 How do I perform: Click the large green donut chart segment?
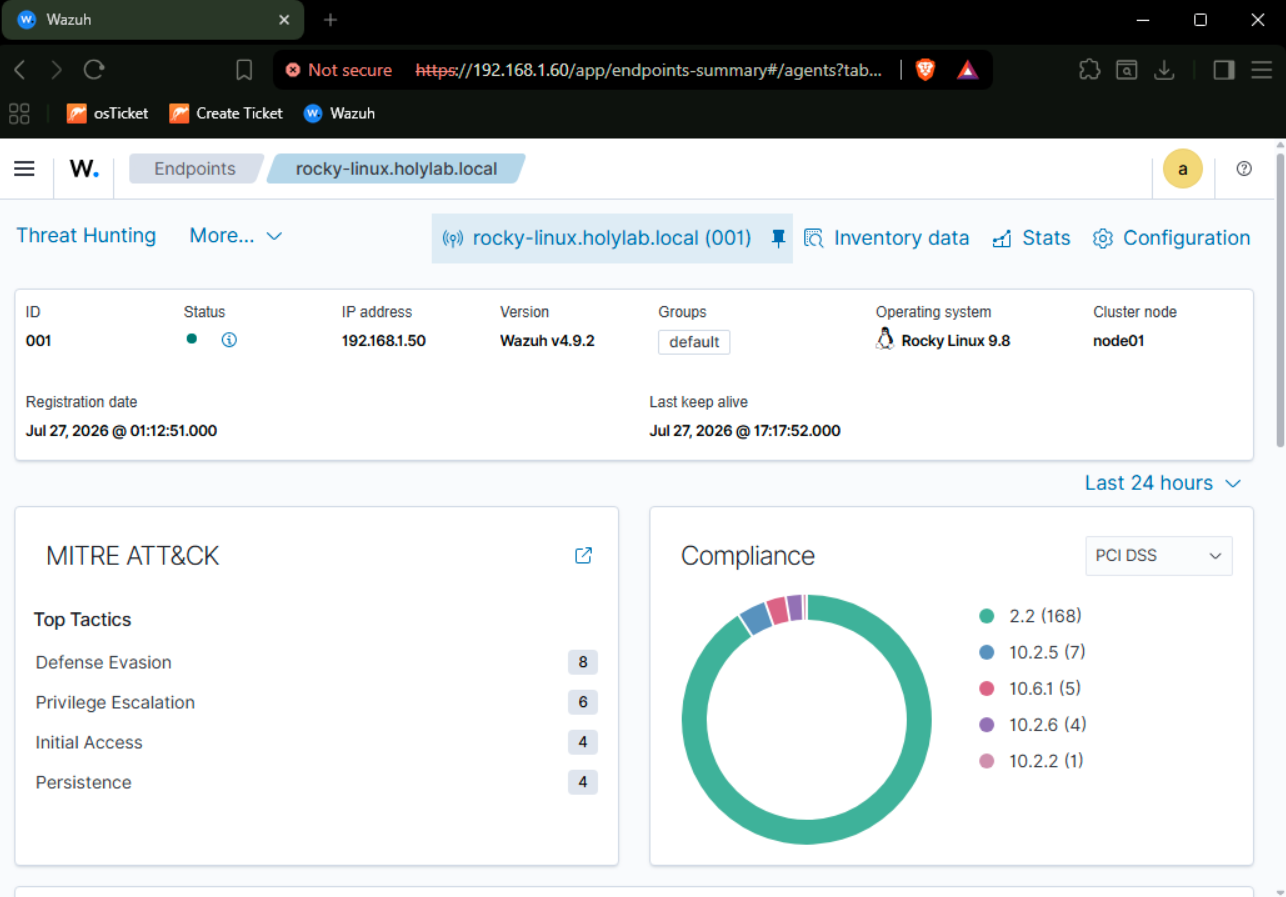coord(806,833)
